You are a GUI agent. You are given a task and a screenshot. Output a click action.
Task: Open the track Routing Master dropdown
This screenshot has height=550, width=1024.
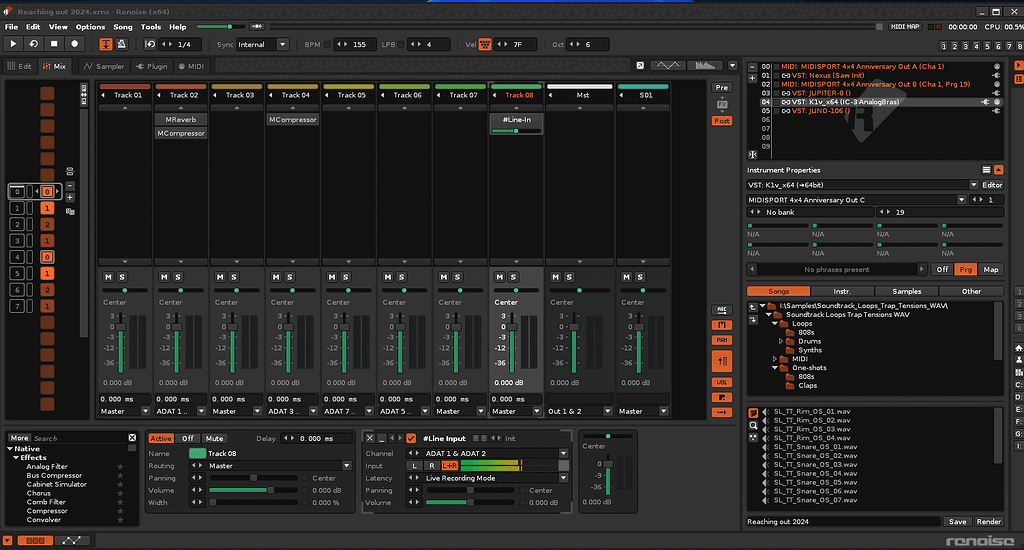click(271, 466)
